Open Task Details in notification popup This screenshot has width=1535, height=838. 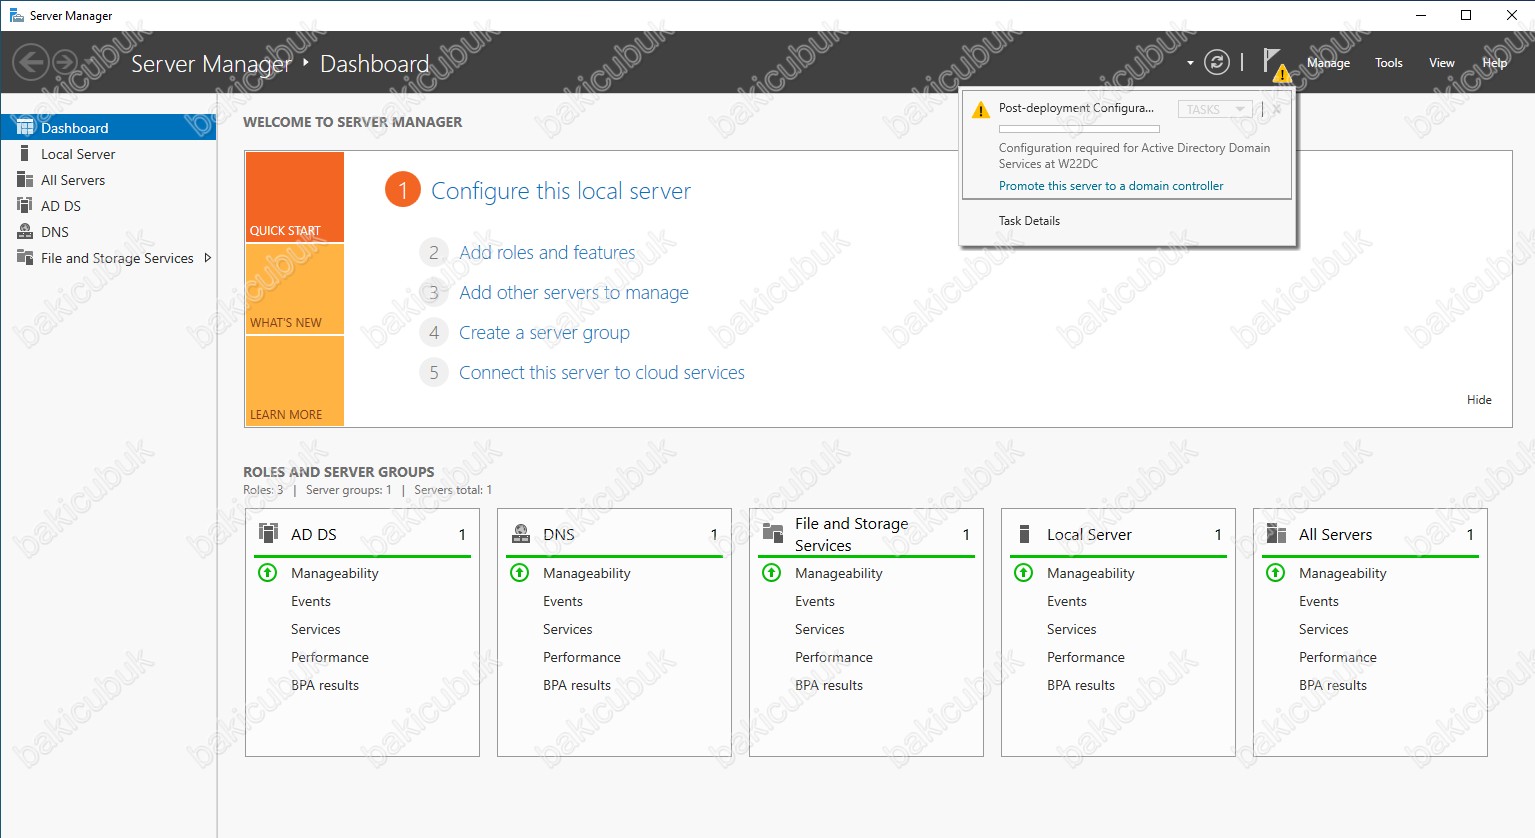click(x=1029, y=221)
